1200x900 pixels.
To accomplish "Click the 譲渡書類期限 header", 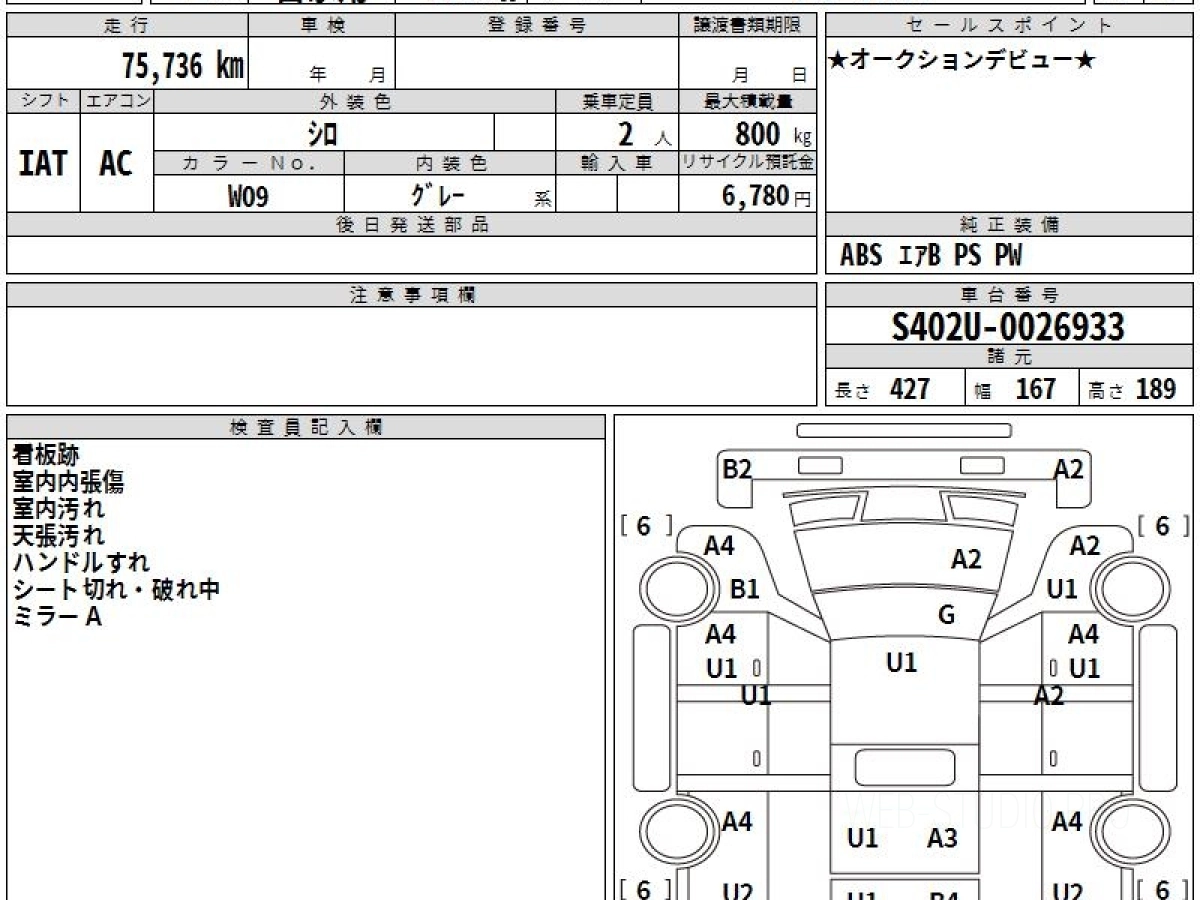I will tap(748, 26).
